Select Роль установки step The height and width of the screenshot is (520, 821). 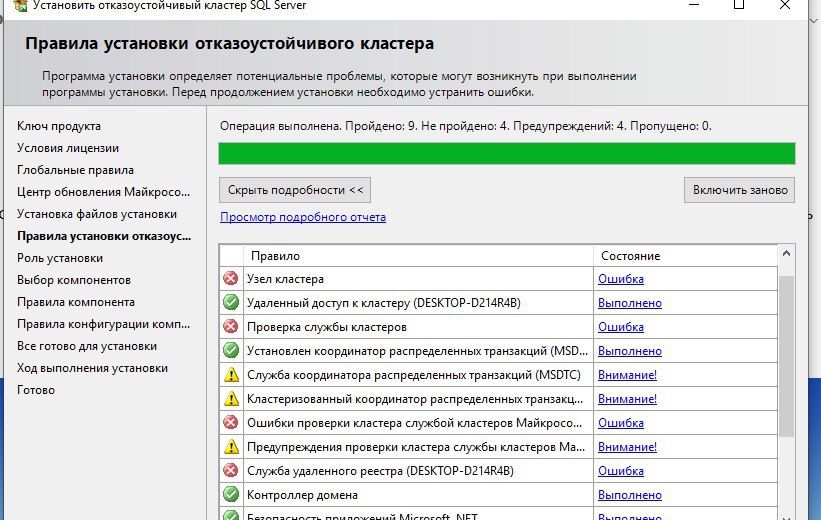tap(60, 258)
